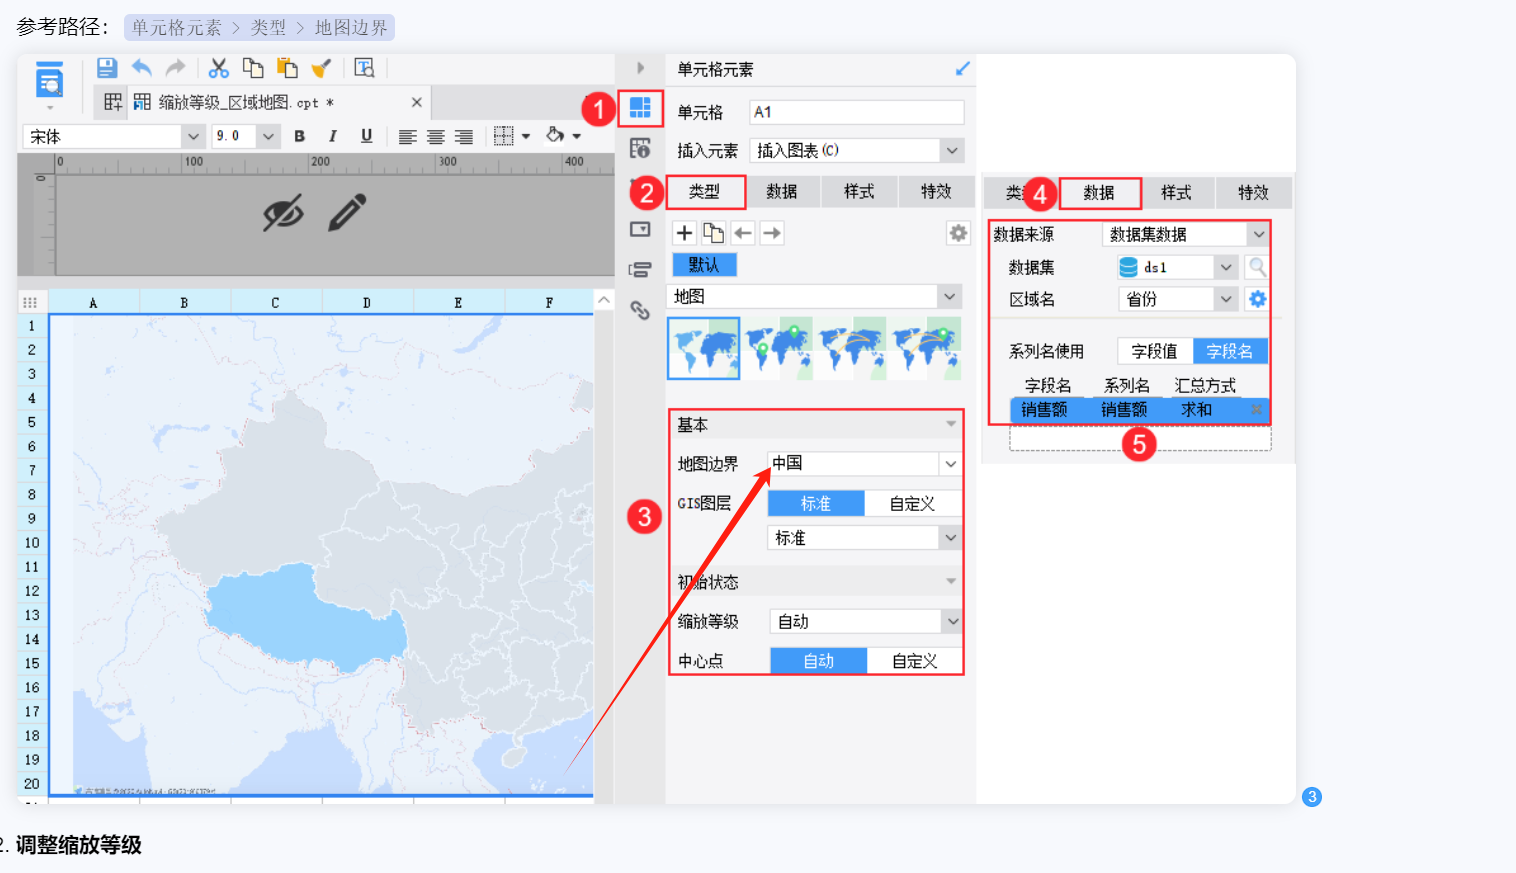
Task: Select 字段值 for 系列名使用
Action: coord(1155,351)
